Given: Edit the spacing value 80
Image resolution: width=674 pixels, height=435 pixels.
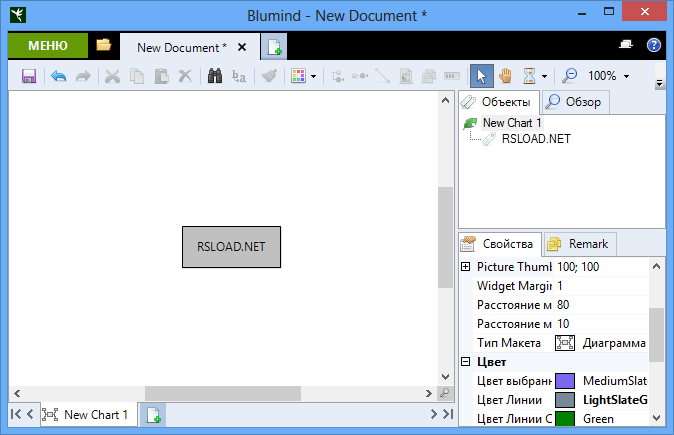Looking at the screenshot, I should (601, 305).
